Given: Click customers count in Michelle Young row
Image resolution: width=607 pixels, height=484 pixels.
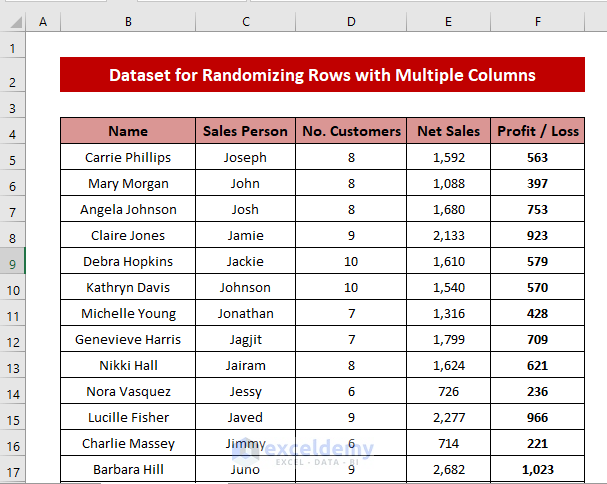Looking at the screenshot, I should tap(351, 313).
